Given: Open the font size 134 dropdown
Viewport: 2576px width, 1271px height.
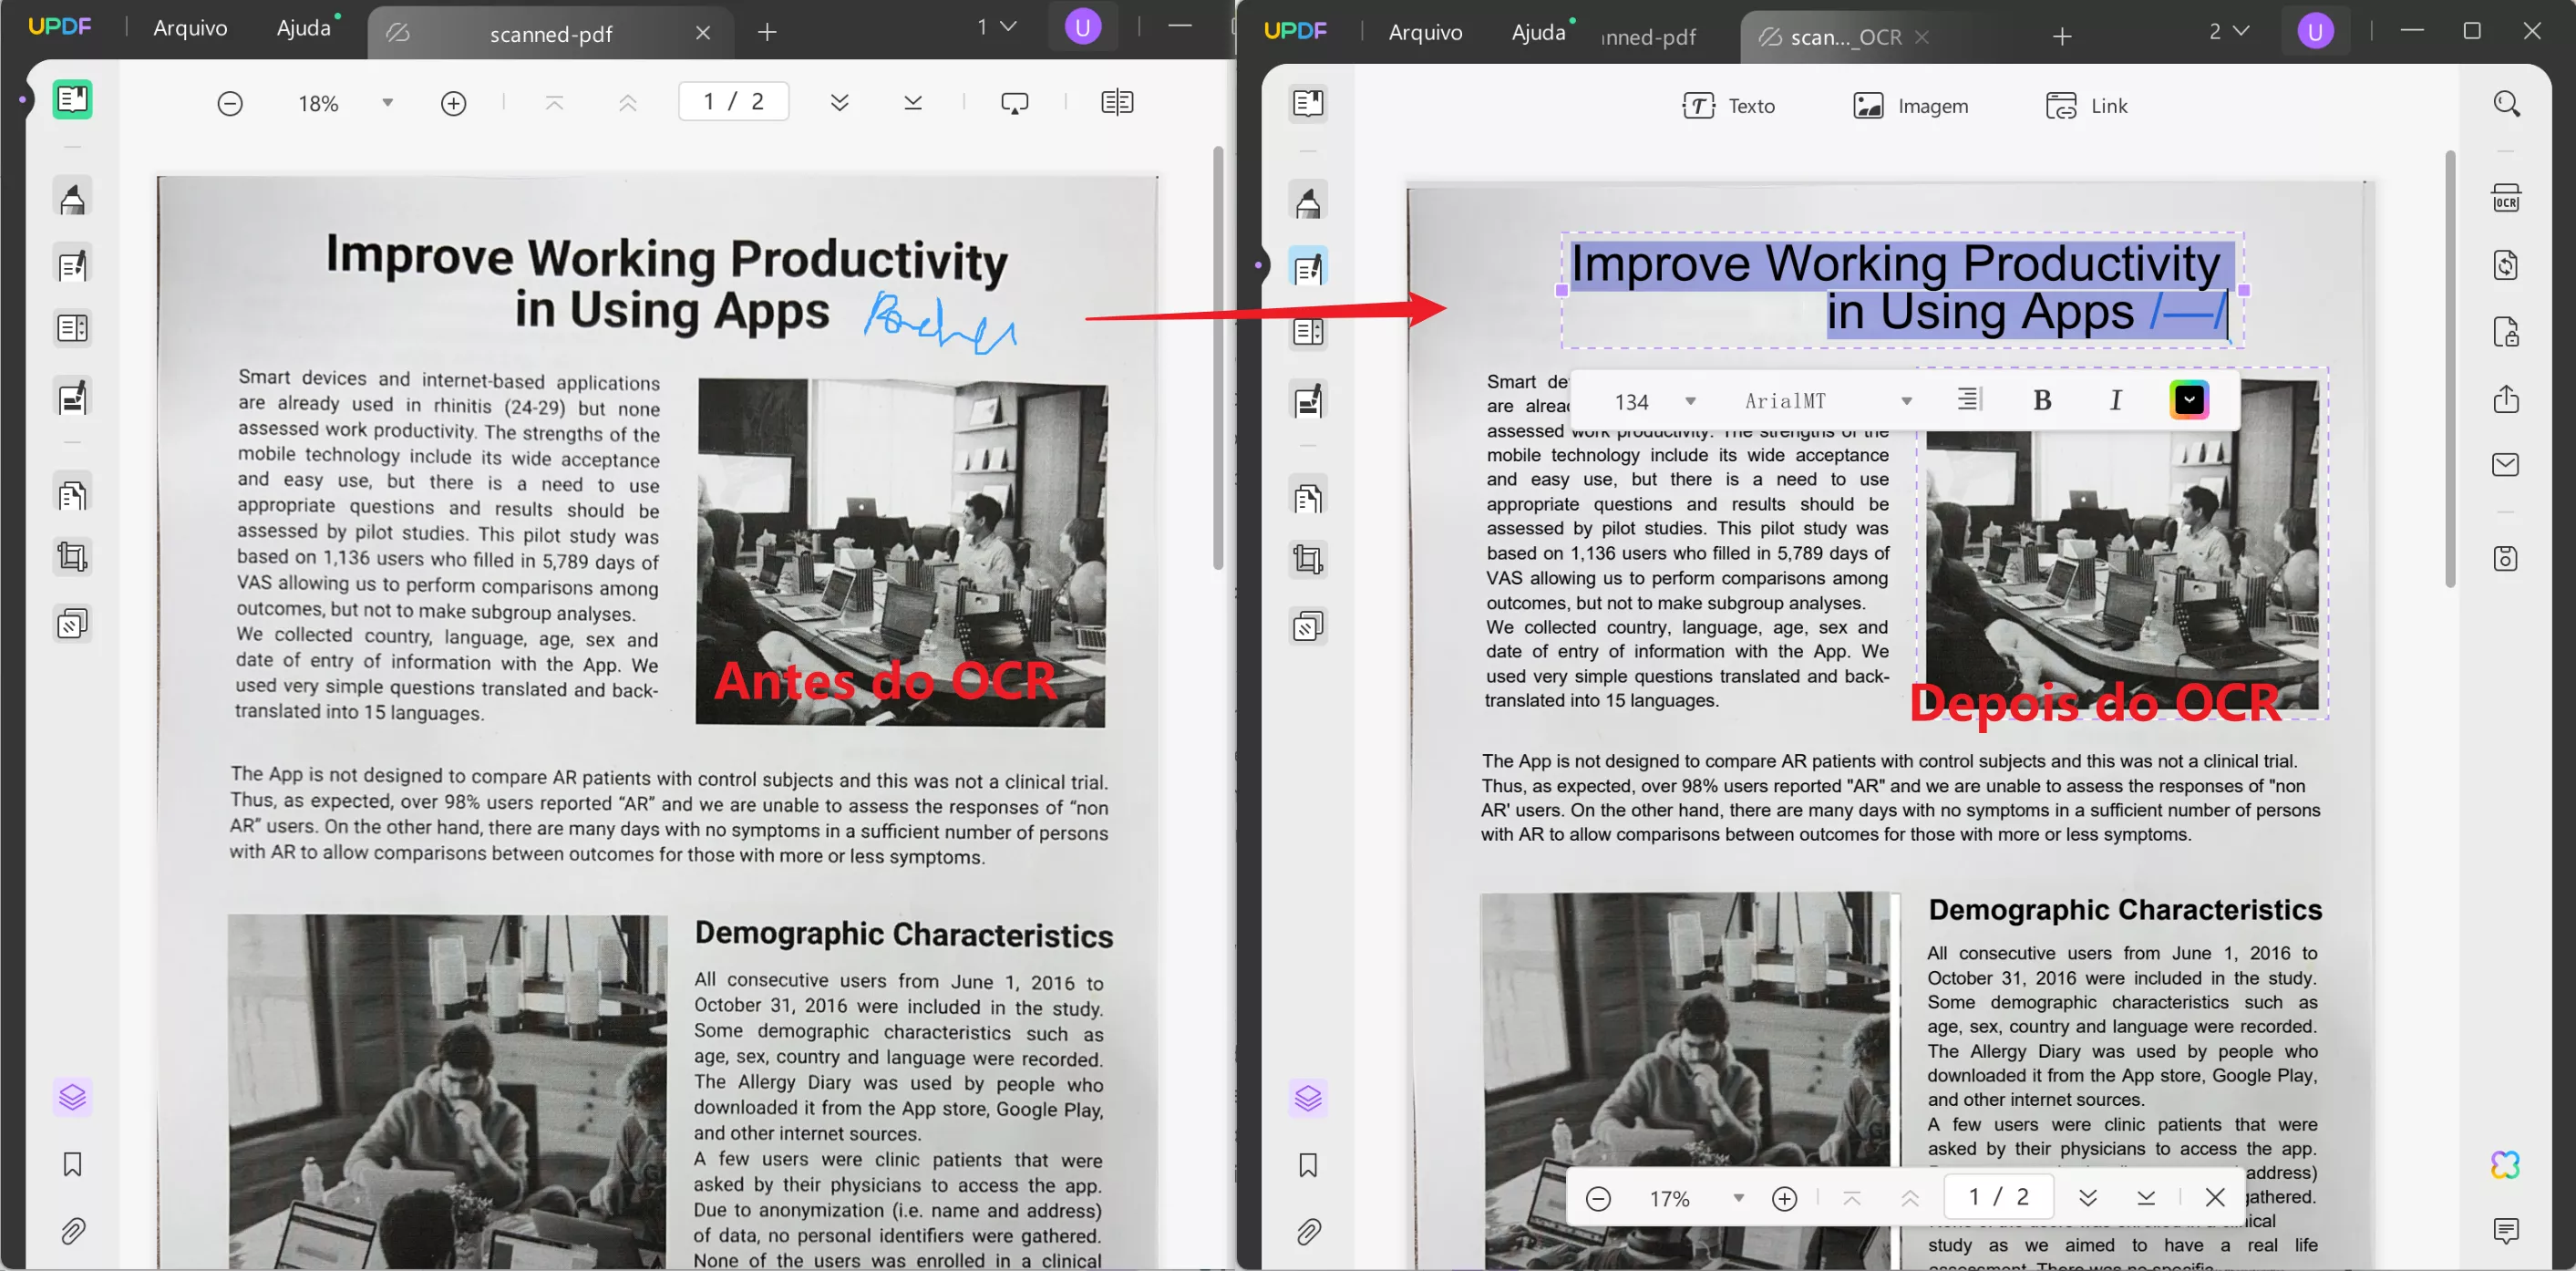Looking at the screenshot, I should pyautogui.click(x=1690, y=402).
